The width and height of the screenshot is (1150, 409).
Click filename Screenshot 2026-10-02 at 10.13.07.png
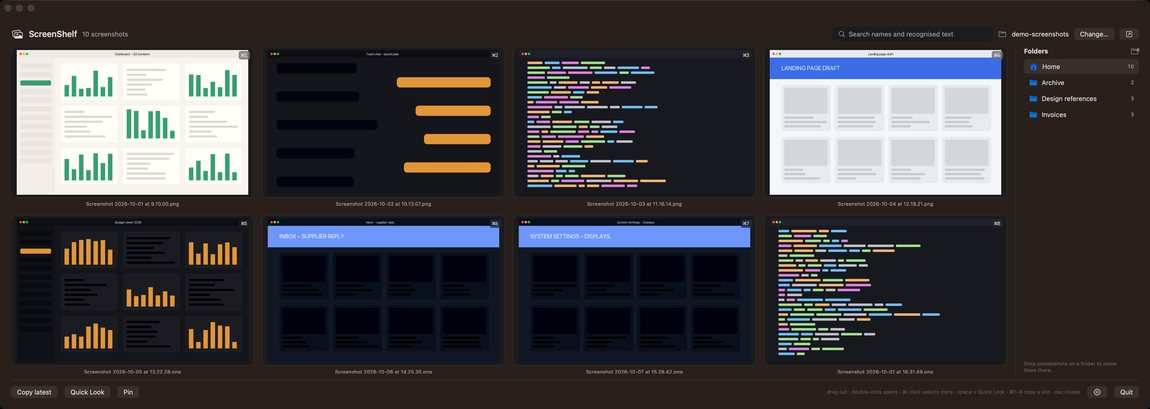click(384, 204)
